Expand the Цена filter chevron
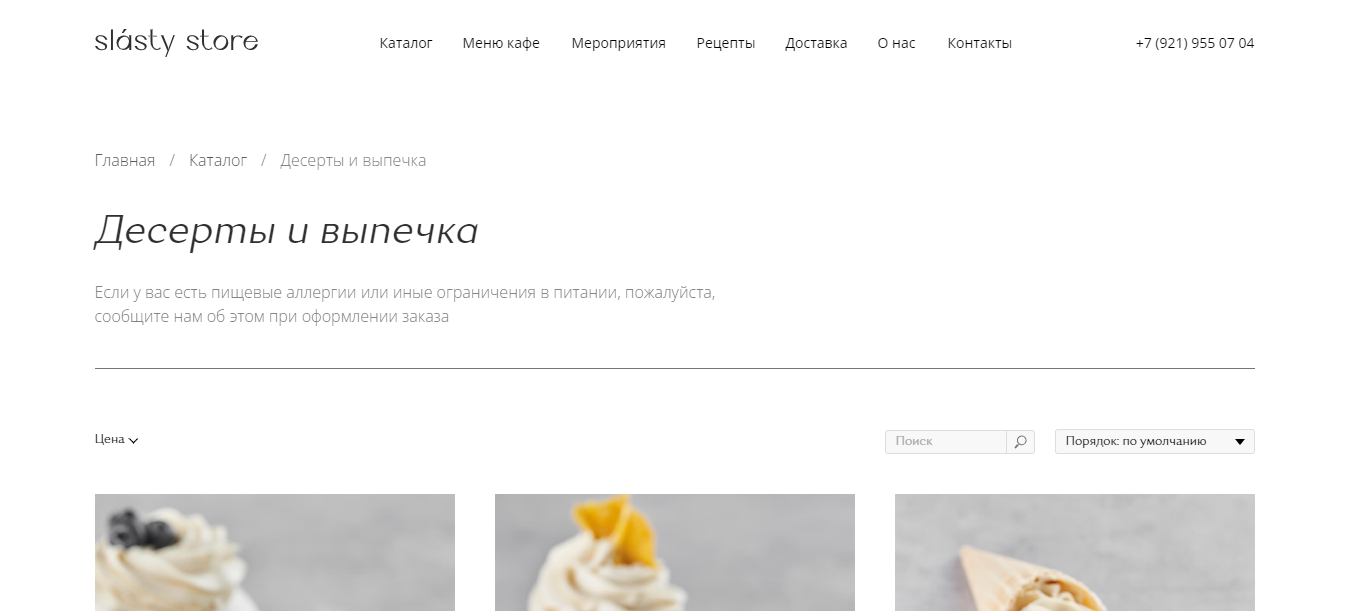1348x611 pixels. [134, 440]
